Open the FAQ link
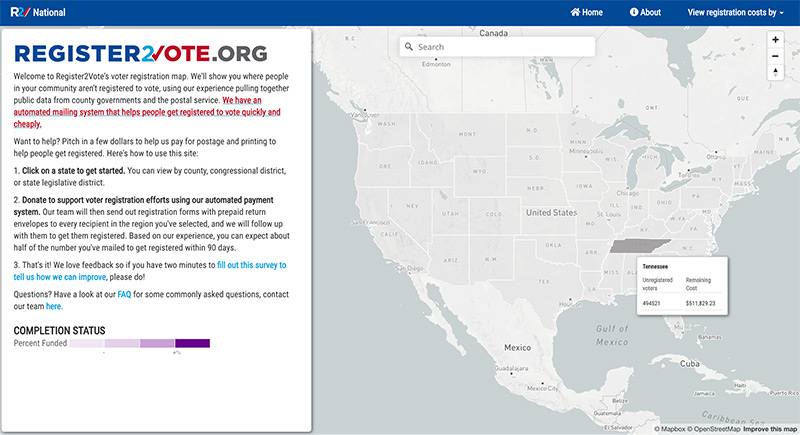This screenshot has height=435, width=800. [x=124, y=295]
